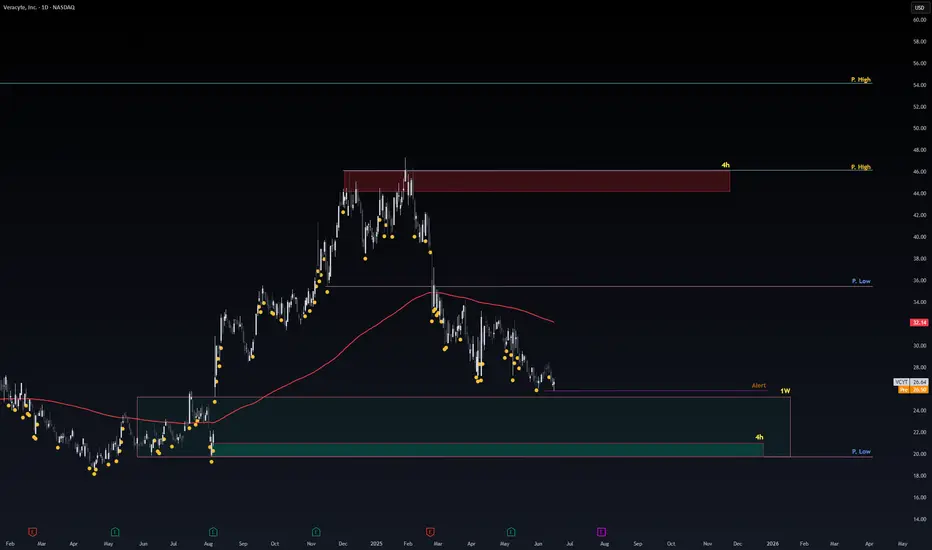Click the VCYT 26.64 last price tag
The height and width of the screenshot is (550, 932).
(911, 382)
